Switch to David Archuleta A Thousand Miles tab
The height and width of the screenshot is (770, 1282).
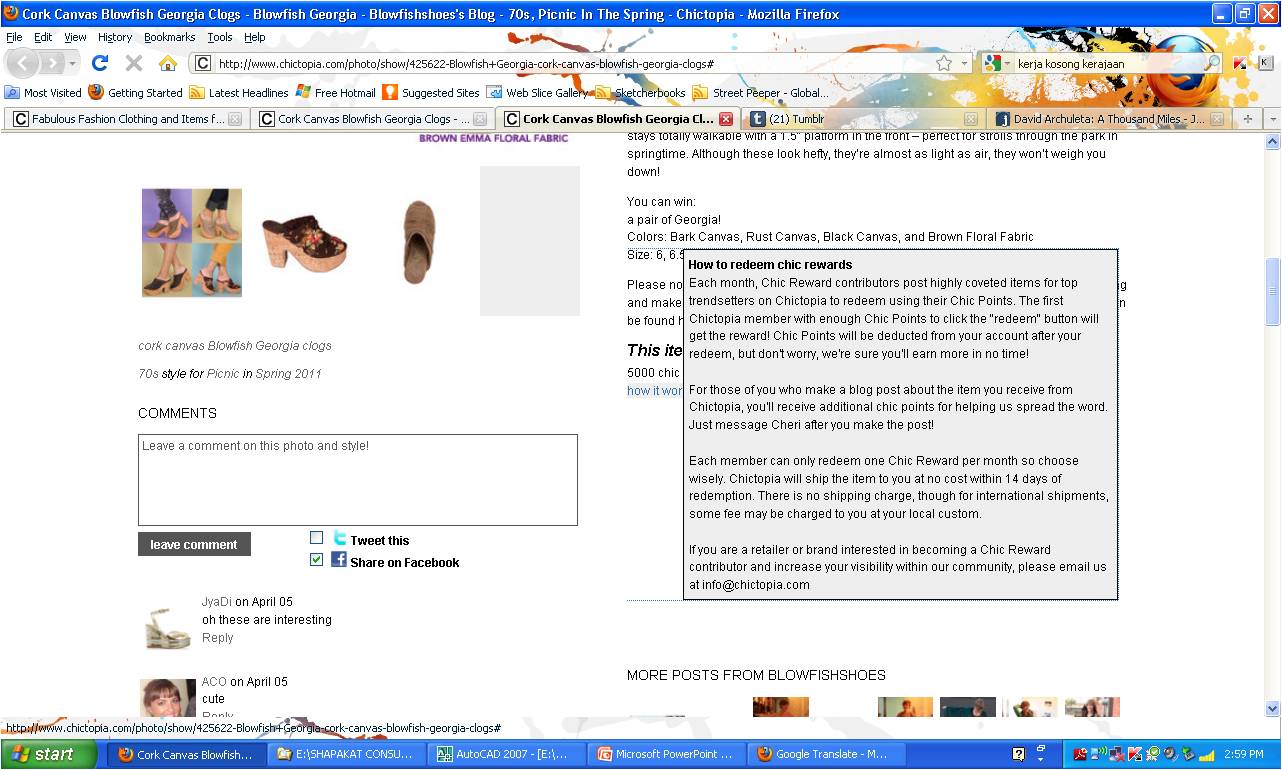point(1109,119)
